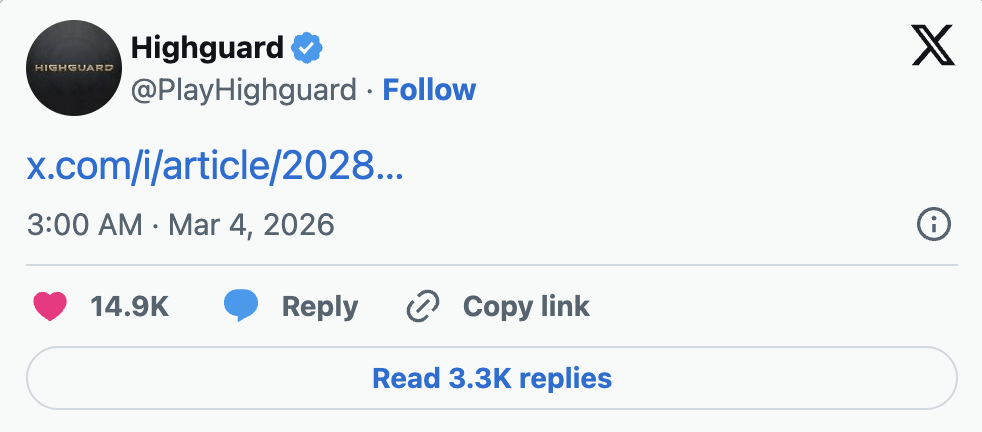The width and height of the screenshot is (982, 432).
Task: Open the info icon beside timestamp
Action: (x=933, y=225)
